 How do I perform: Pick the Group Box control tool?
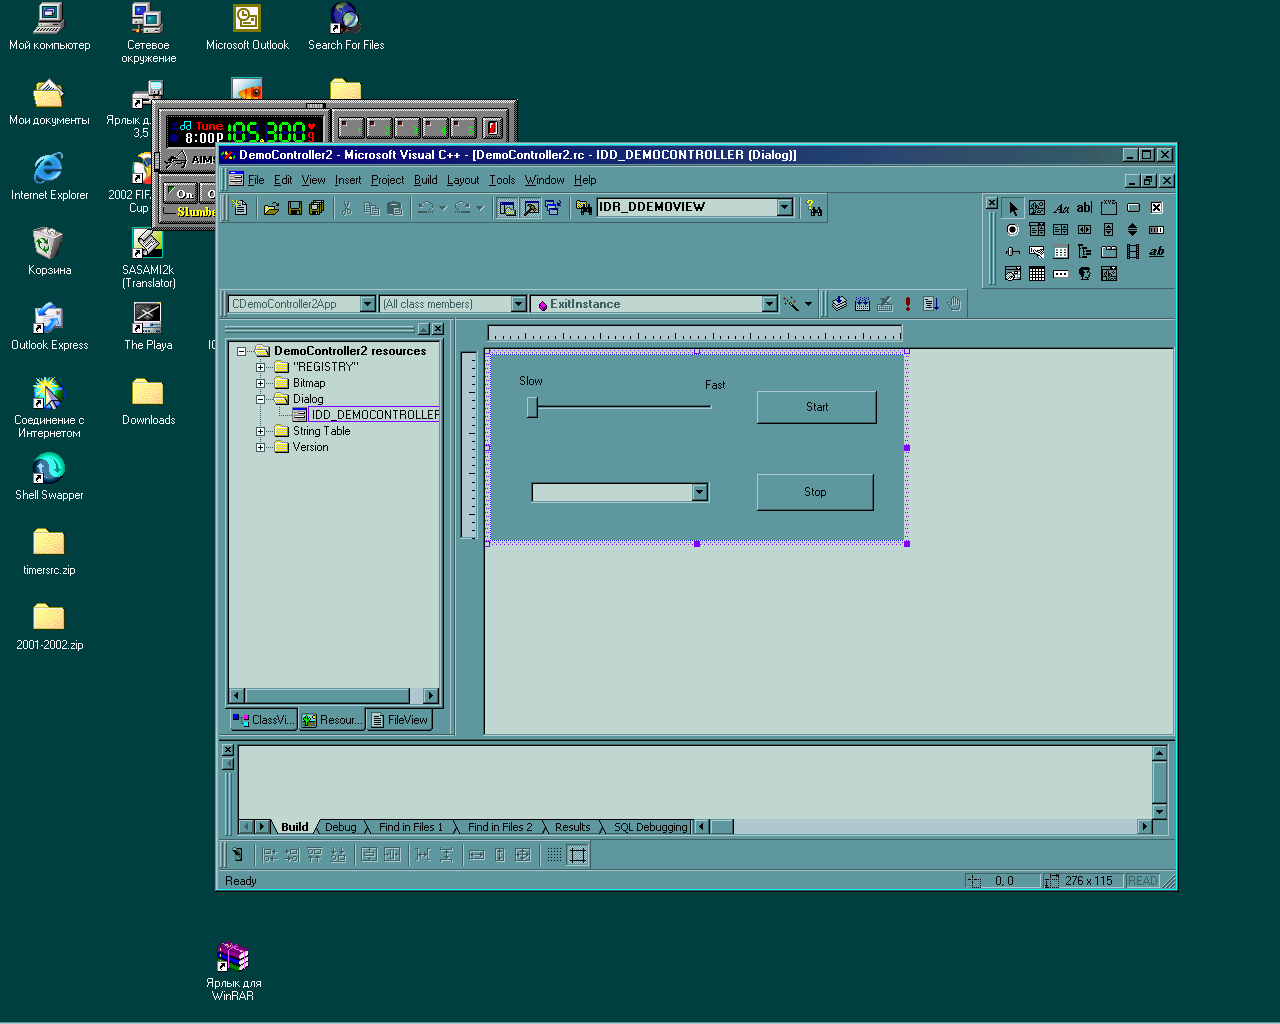pyautogui.click(x=1109, y=208)
